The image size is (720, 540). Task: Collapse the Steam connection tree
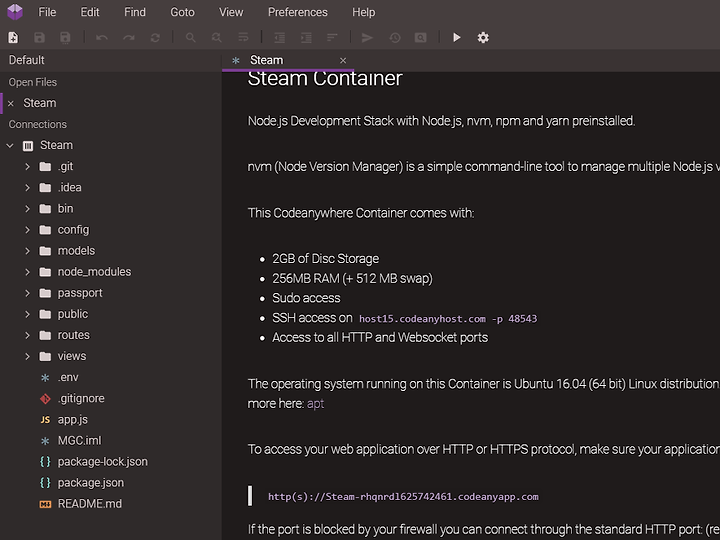pos(10,146)
